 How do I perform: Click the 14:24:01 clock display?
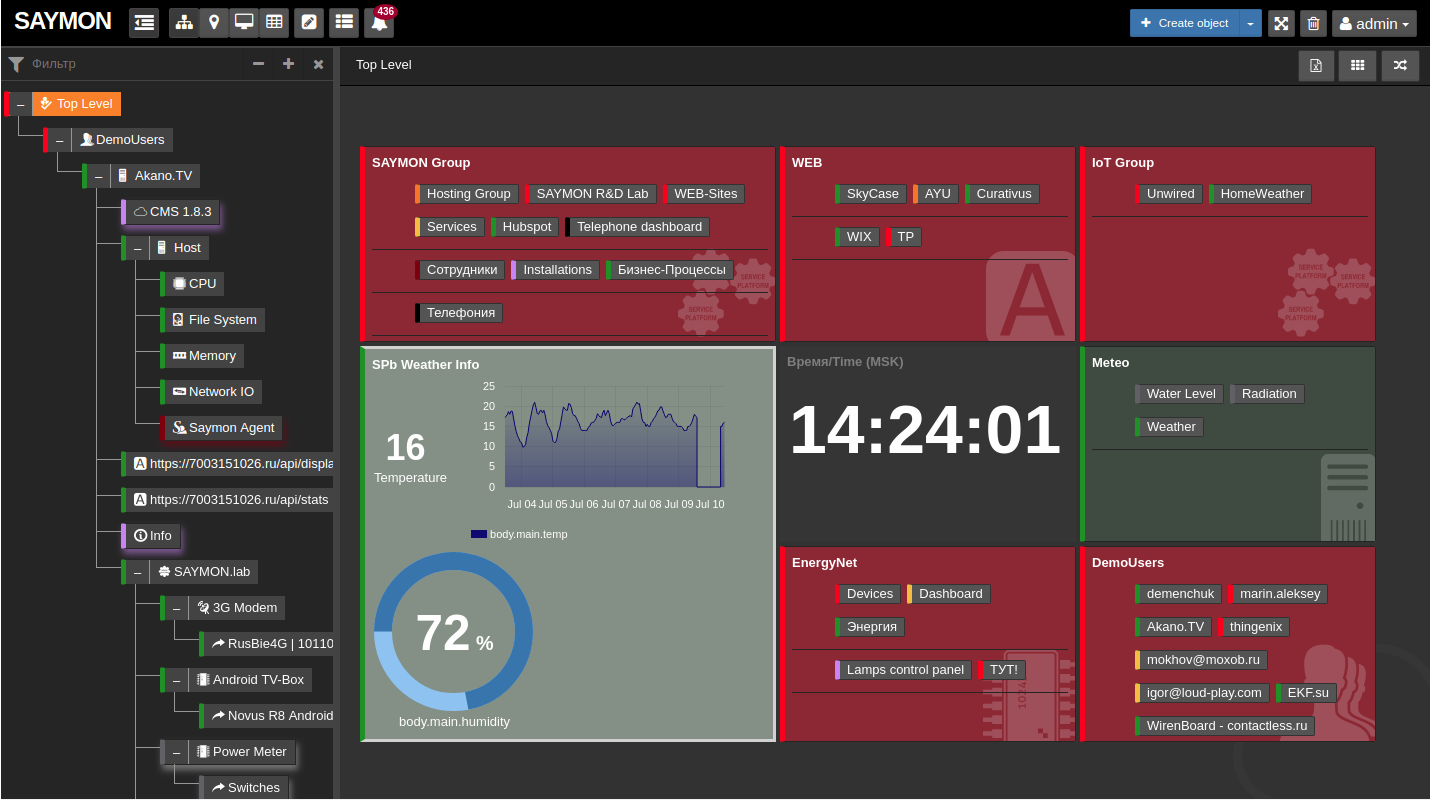click(925, 430)
